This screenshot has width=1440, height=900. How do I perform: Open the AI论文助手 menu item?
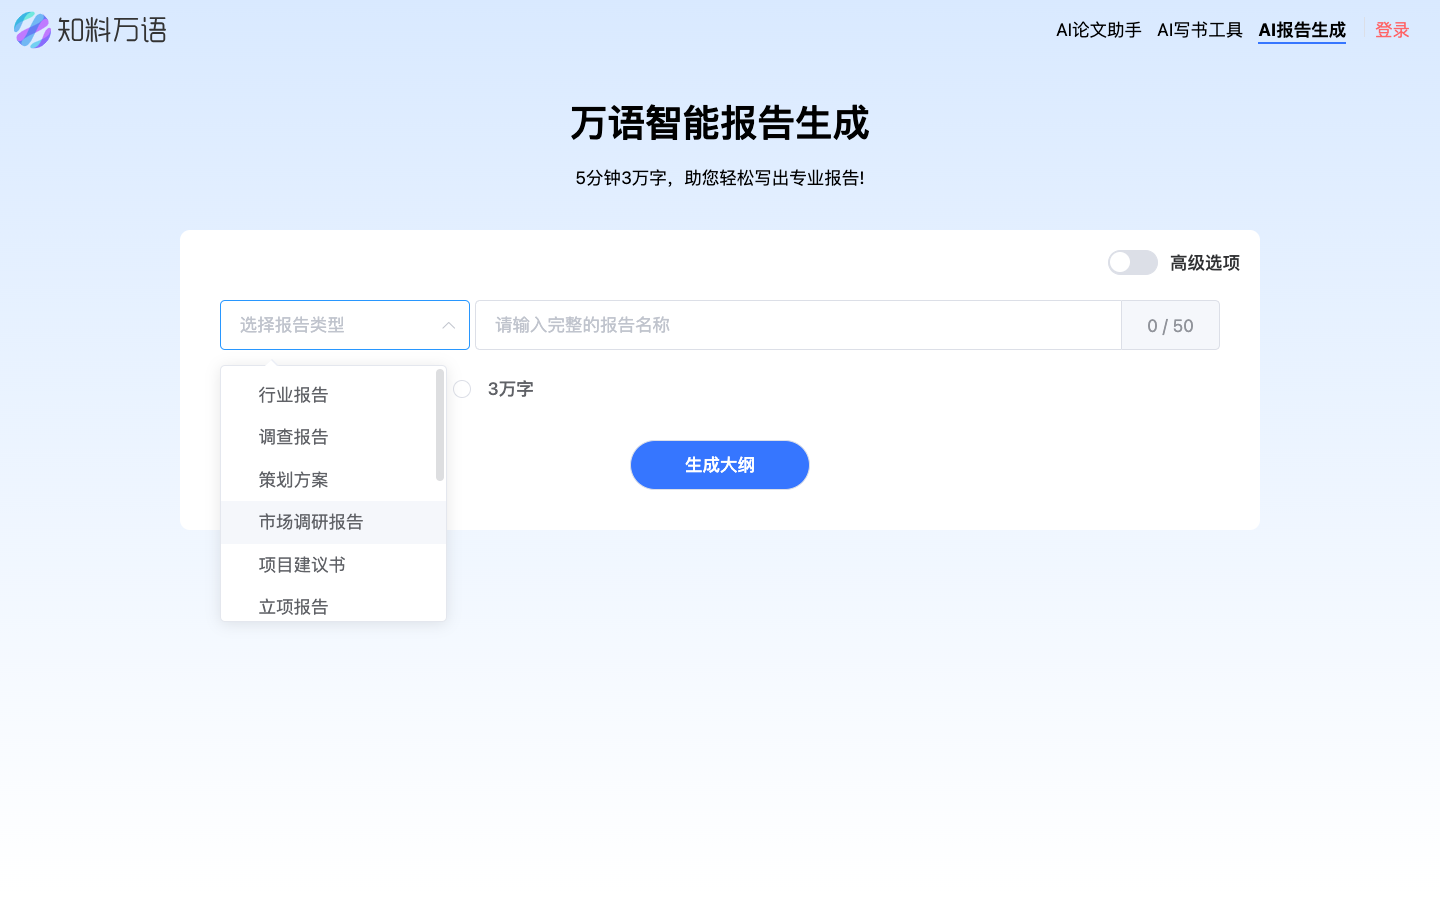tap(1097, 30)
